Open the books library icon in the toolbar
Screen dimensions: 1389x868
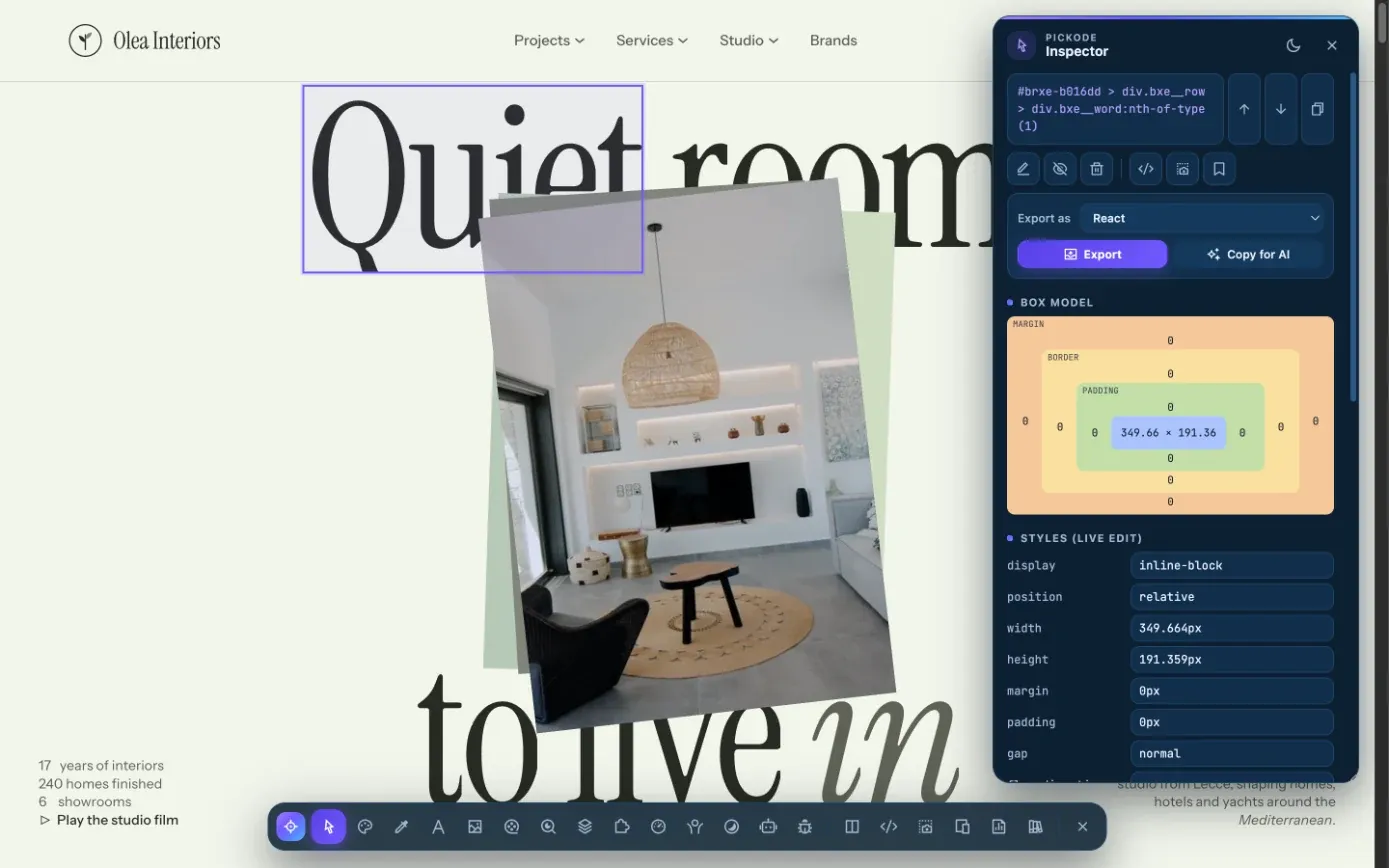tap(1035, 827)
